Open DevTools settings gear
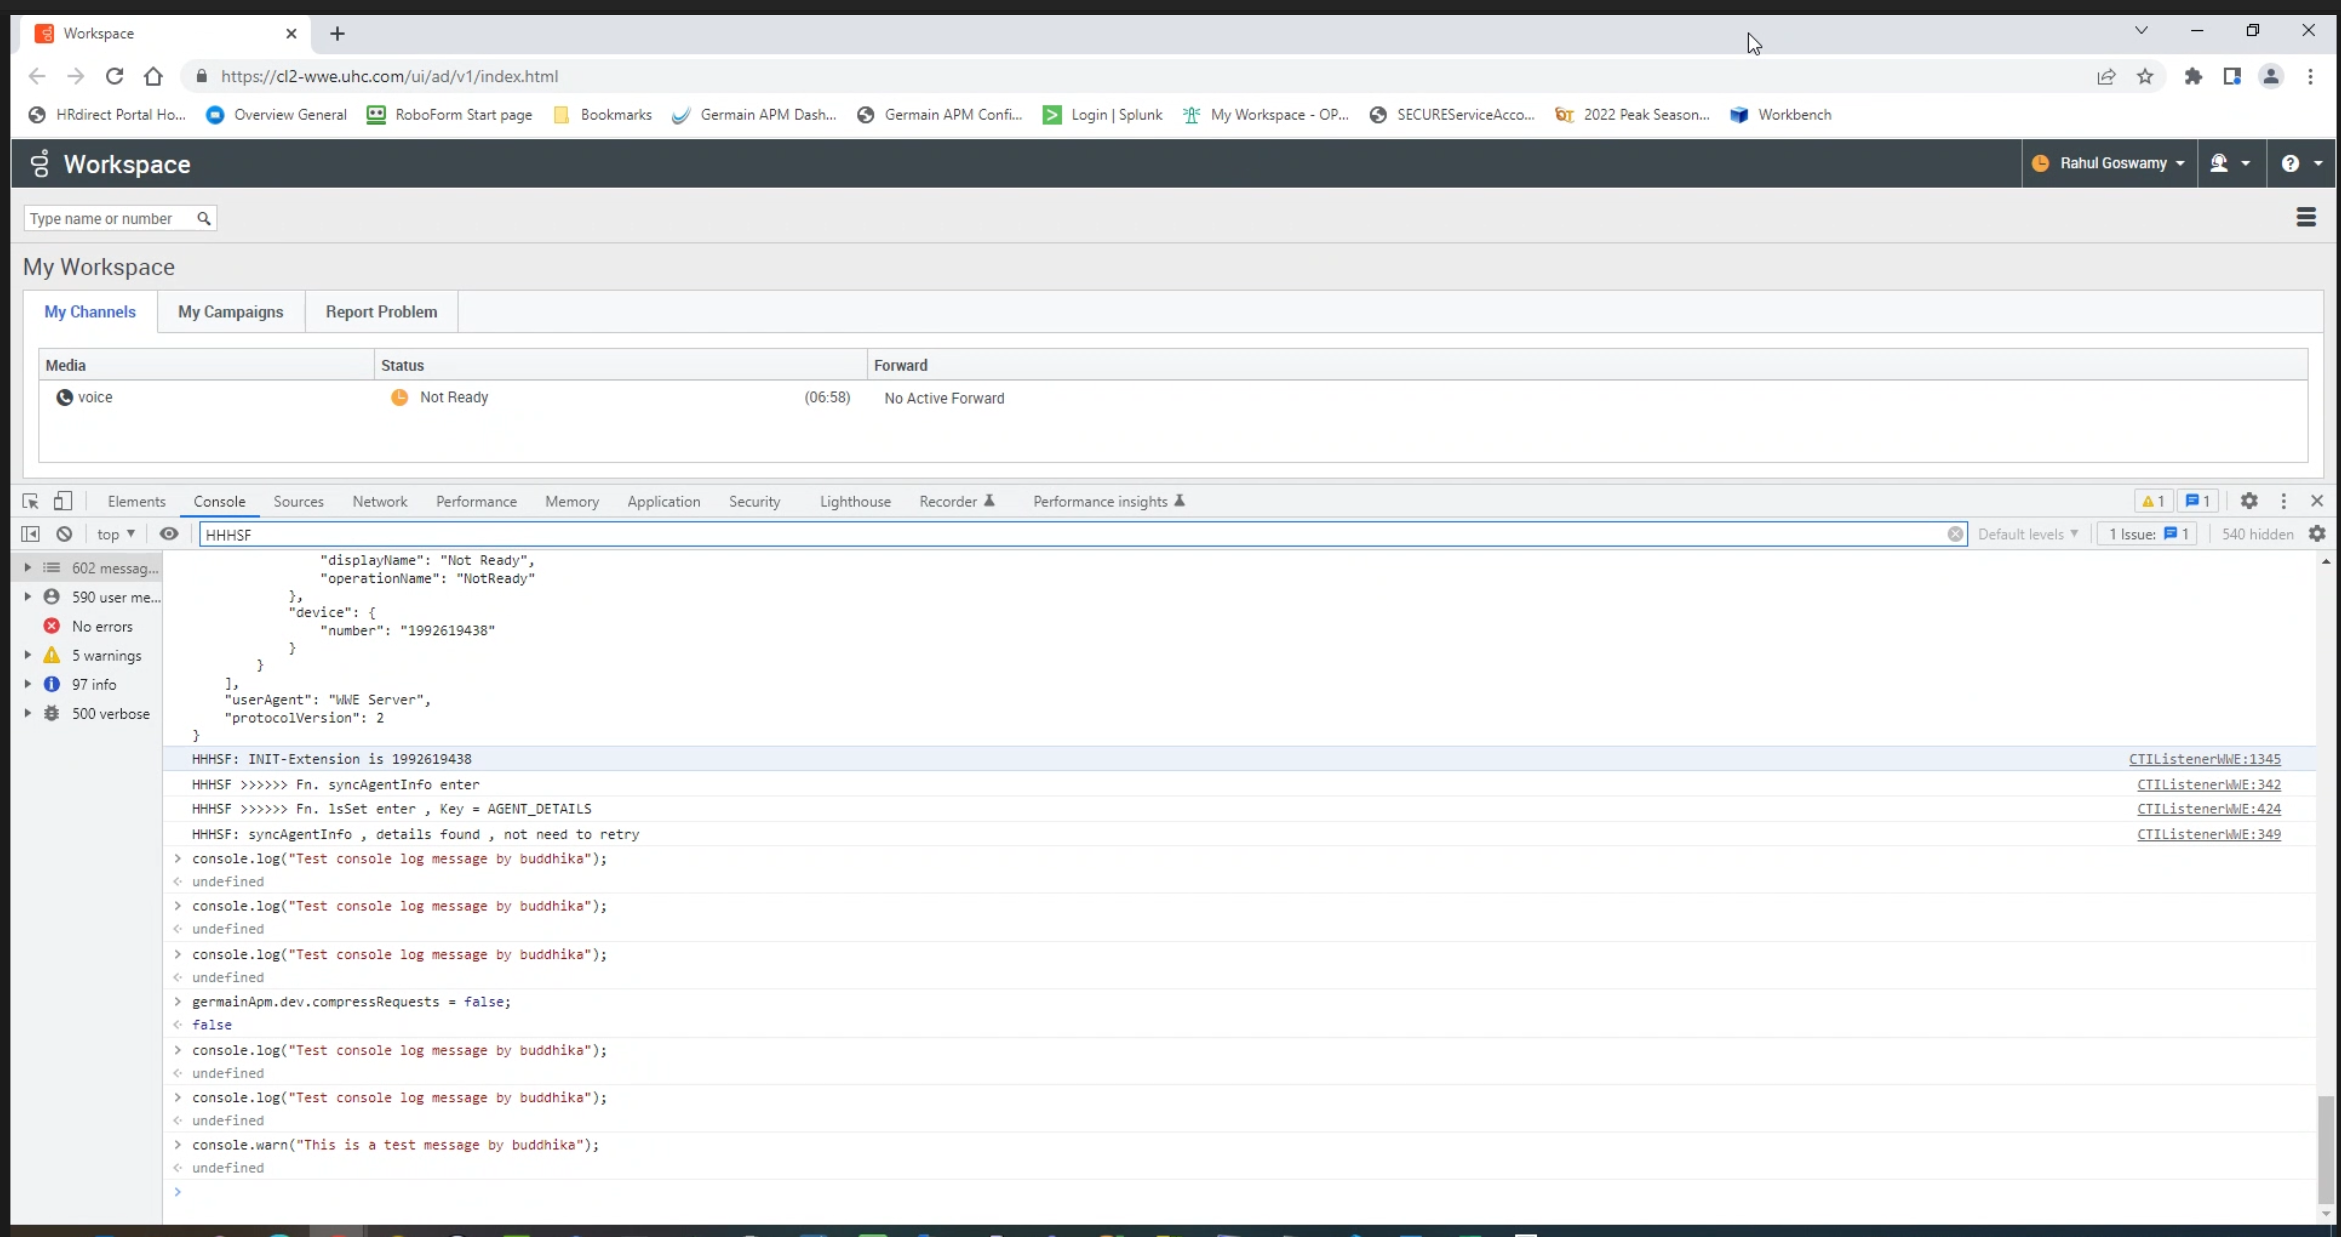Image resolution: width=2341 pixels, height=1237 pixels. pos(2249,501)
